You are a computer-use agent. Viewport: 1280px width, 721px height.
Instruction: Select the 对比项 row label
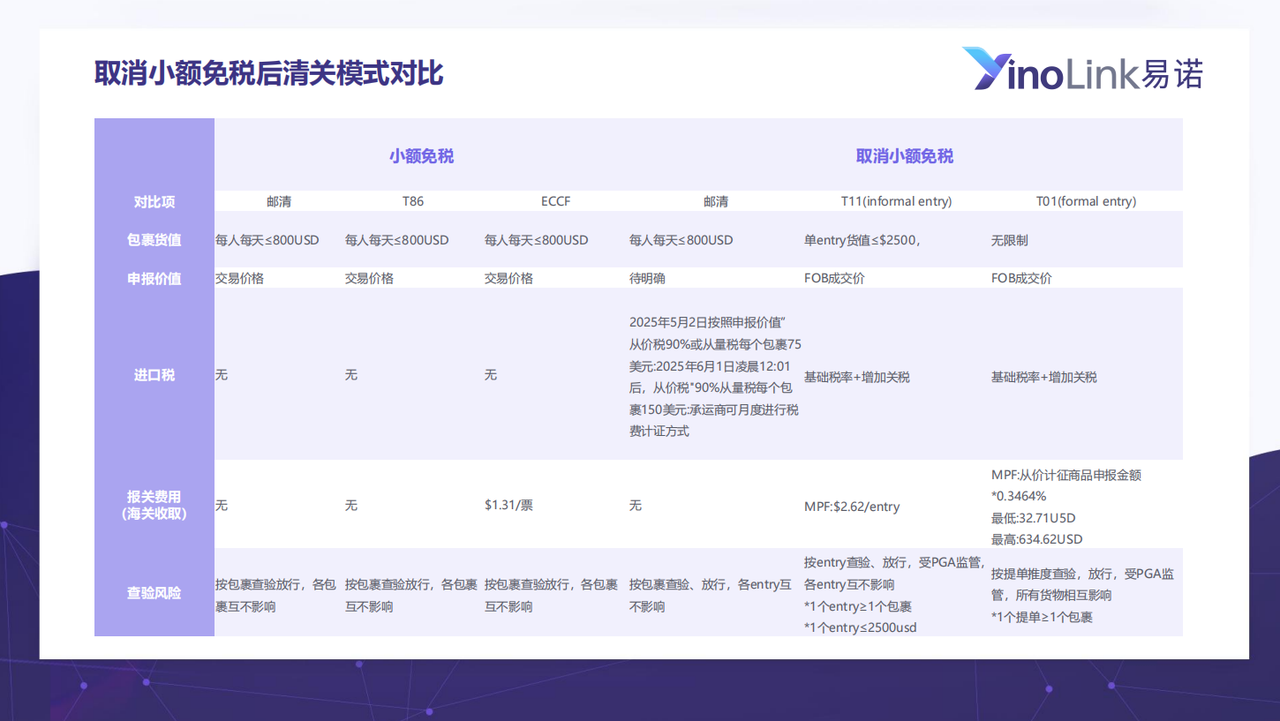pos(154,201)
